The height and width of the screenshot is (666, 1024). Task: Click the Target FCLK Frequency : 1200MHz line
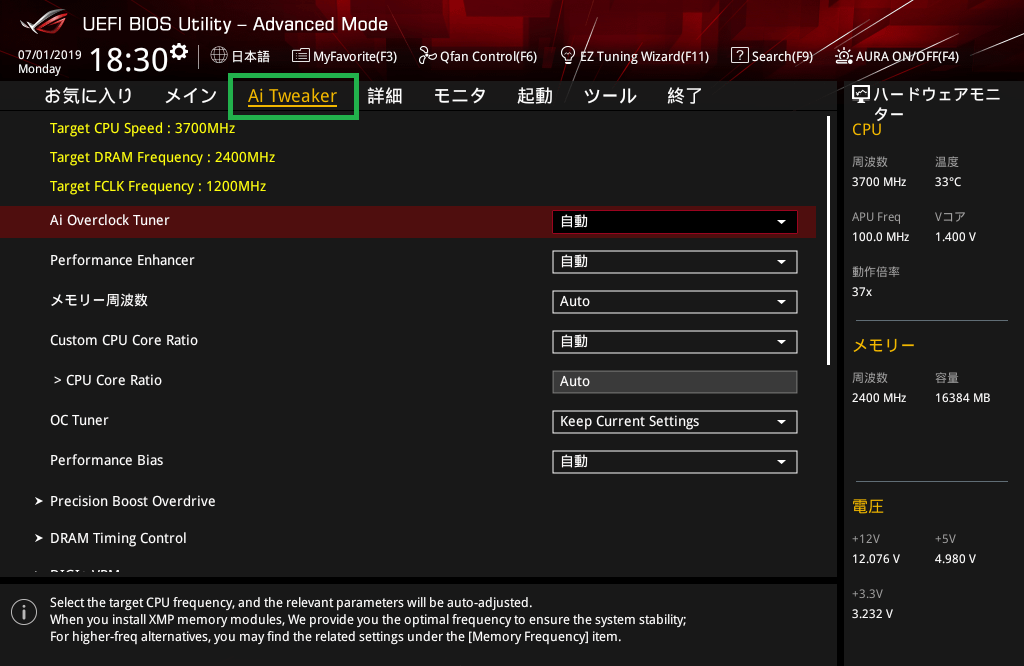(158, 186)
